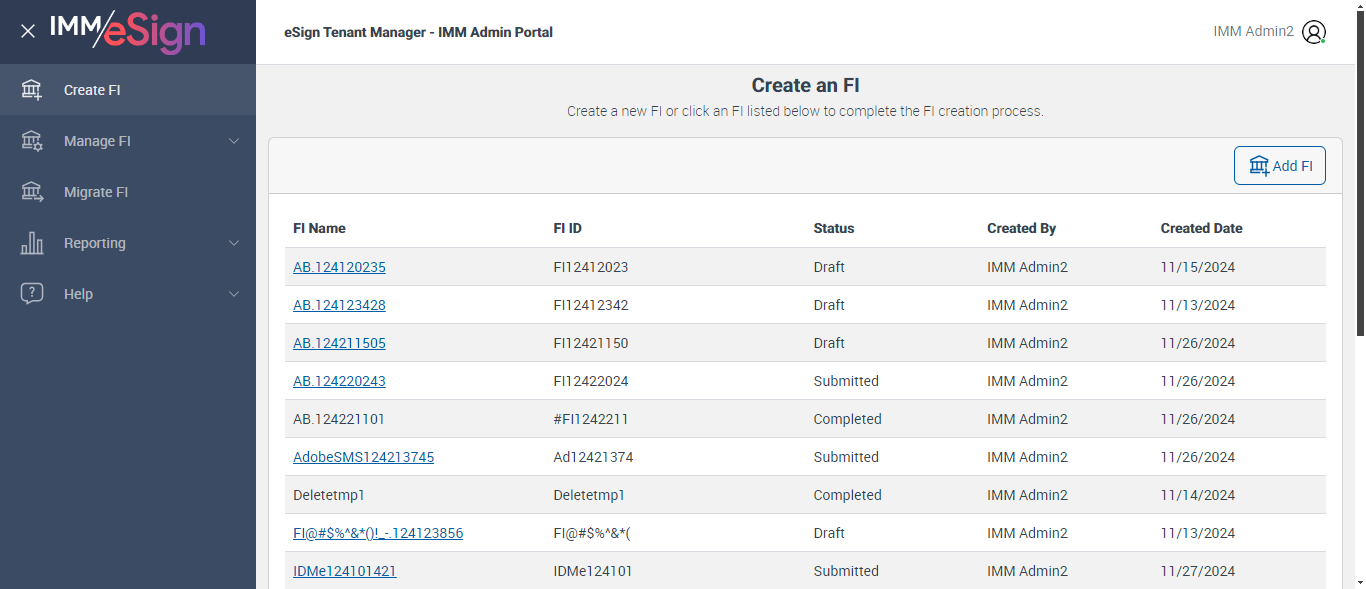Click the Help question bubble icon
The width and height of the screenshot is (1366, 589).
tap(32, 294)
